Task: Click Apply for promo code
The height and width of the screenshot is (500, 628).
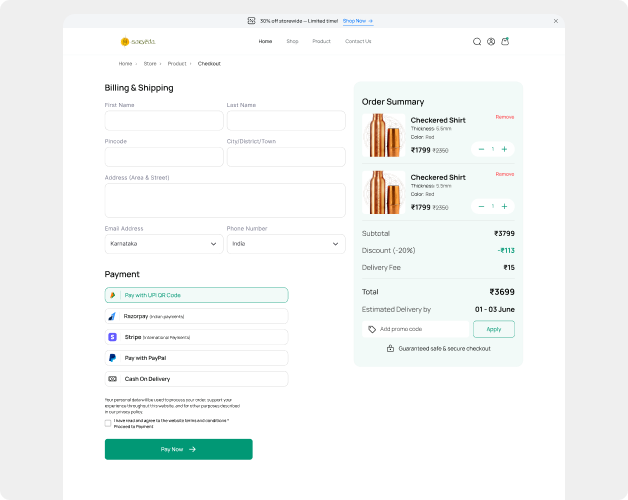Action: click(x=494, y=329)
